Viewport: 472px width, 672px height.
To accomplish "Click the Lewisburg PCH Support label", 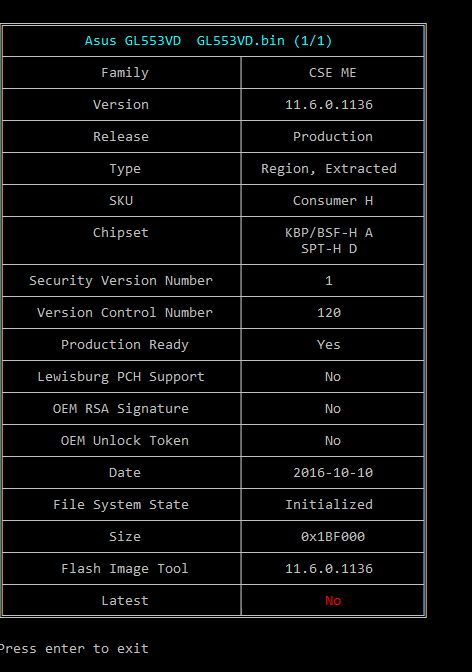I will (x=121, y=377).
